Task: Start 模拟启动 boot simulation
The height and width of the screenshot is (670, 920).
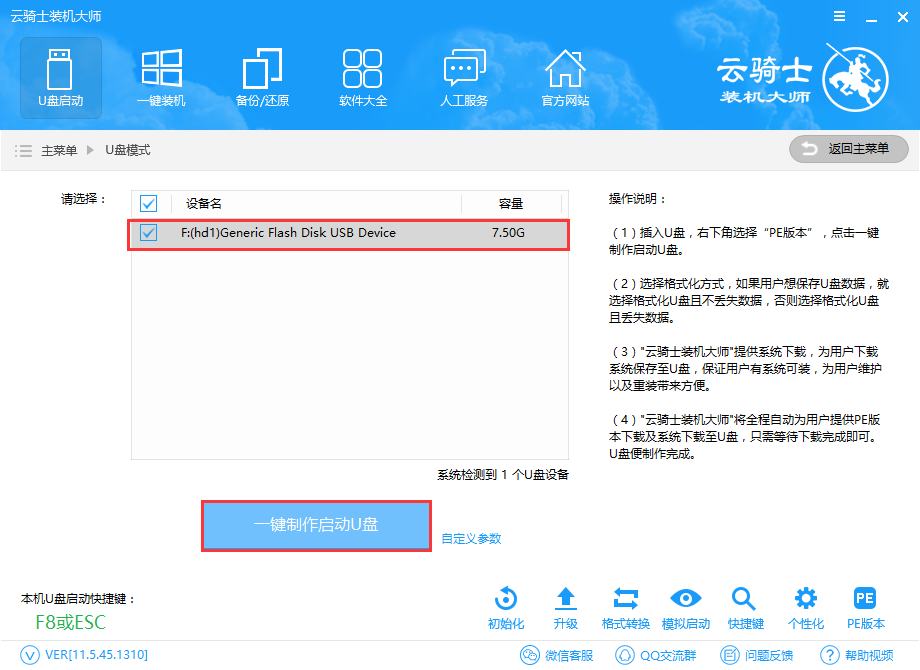Action: 685,607
